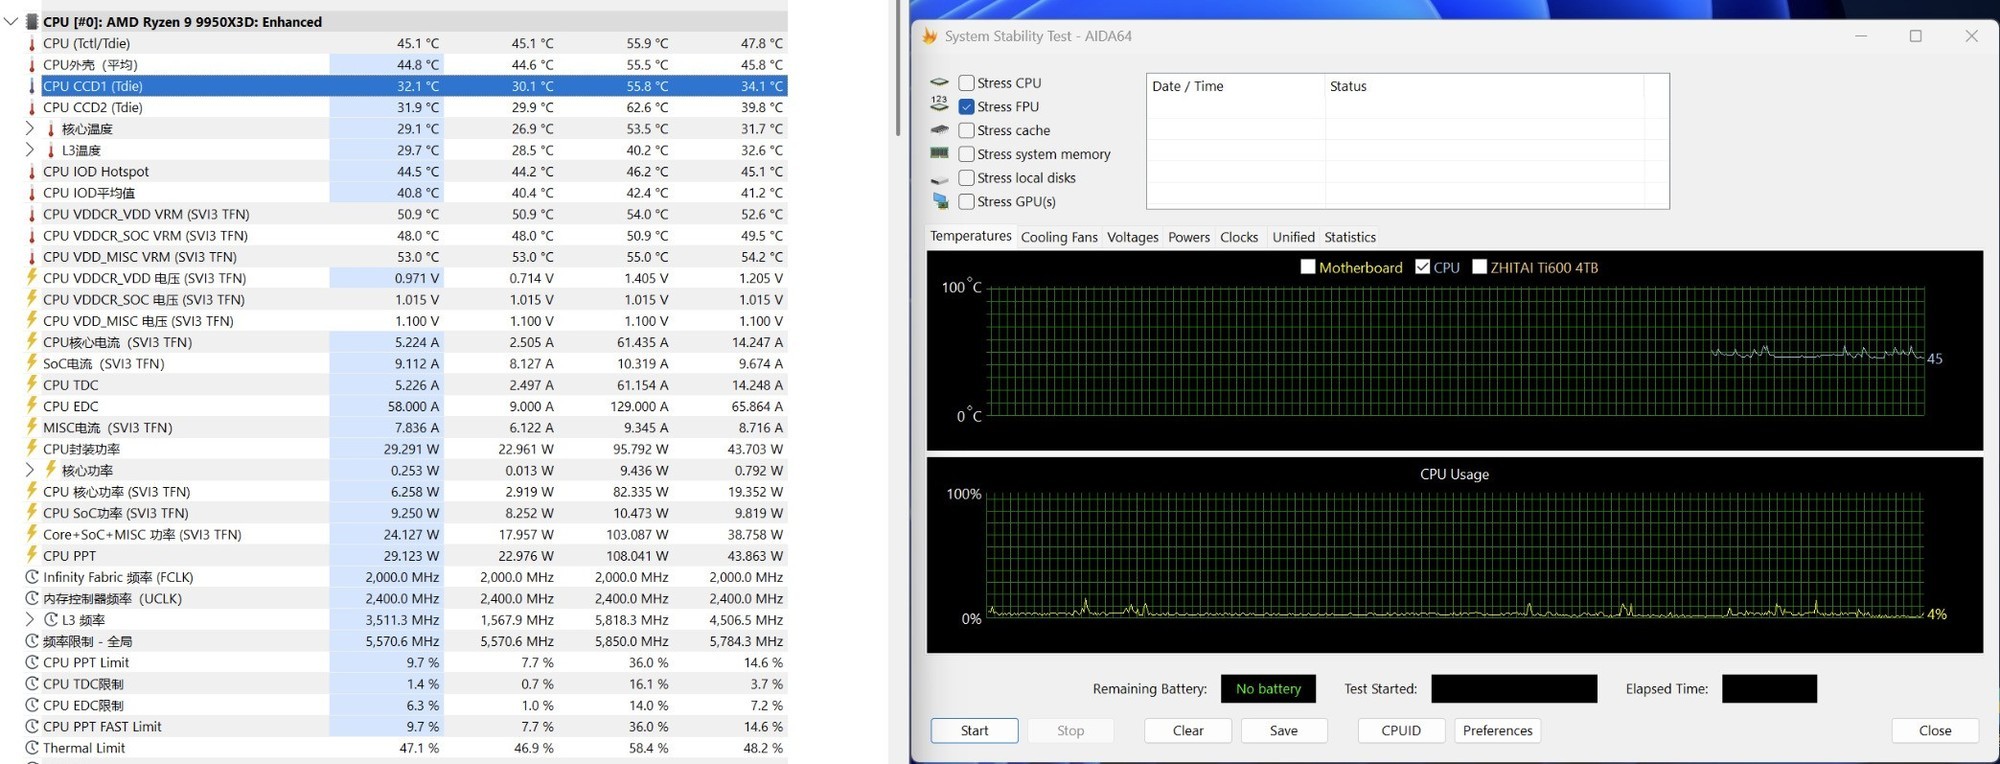Click clock icon of 频率限制 - 全局 row

point(32,641)
